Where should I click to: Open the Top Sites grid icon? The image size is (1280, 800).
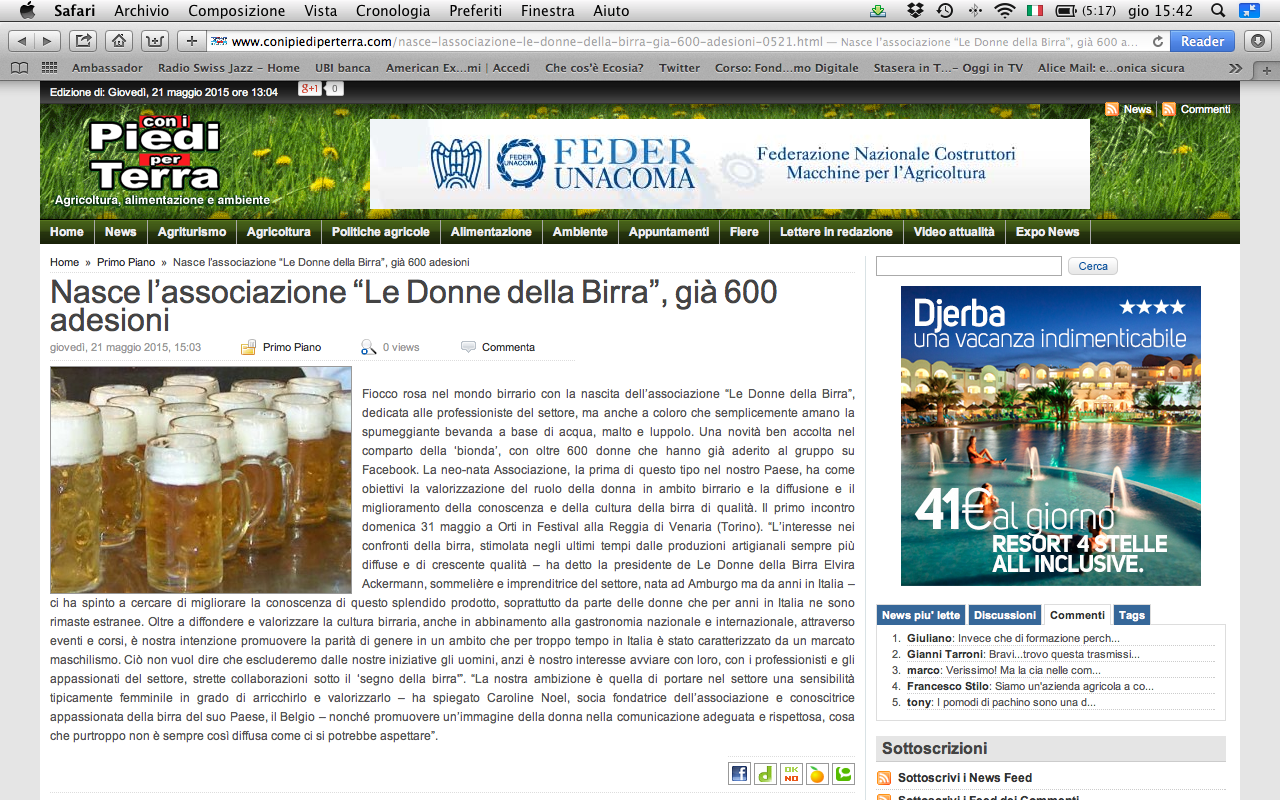(x=49, y=68)
